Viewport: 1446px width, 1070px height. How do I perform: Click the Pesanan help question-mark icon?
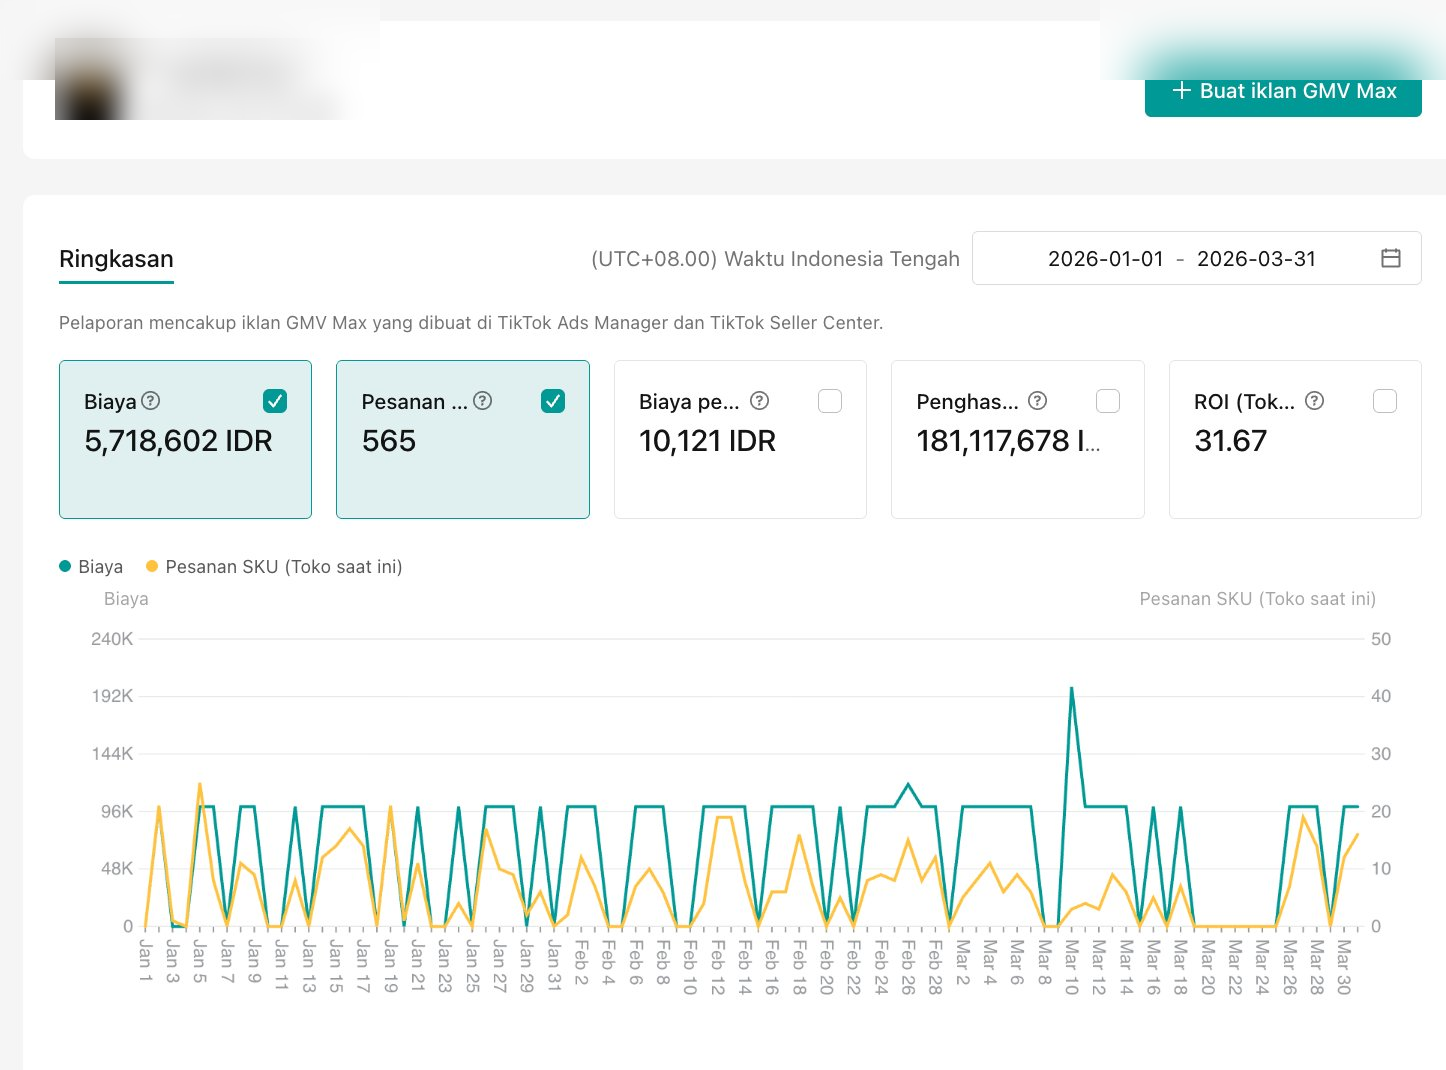pos(483,401)
